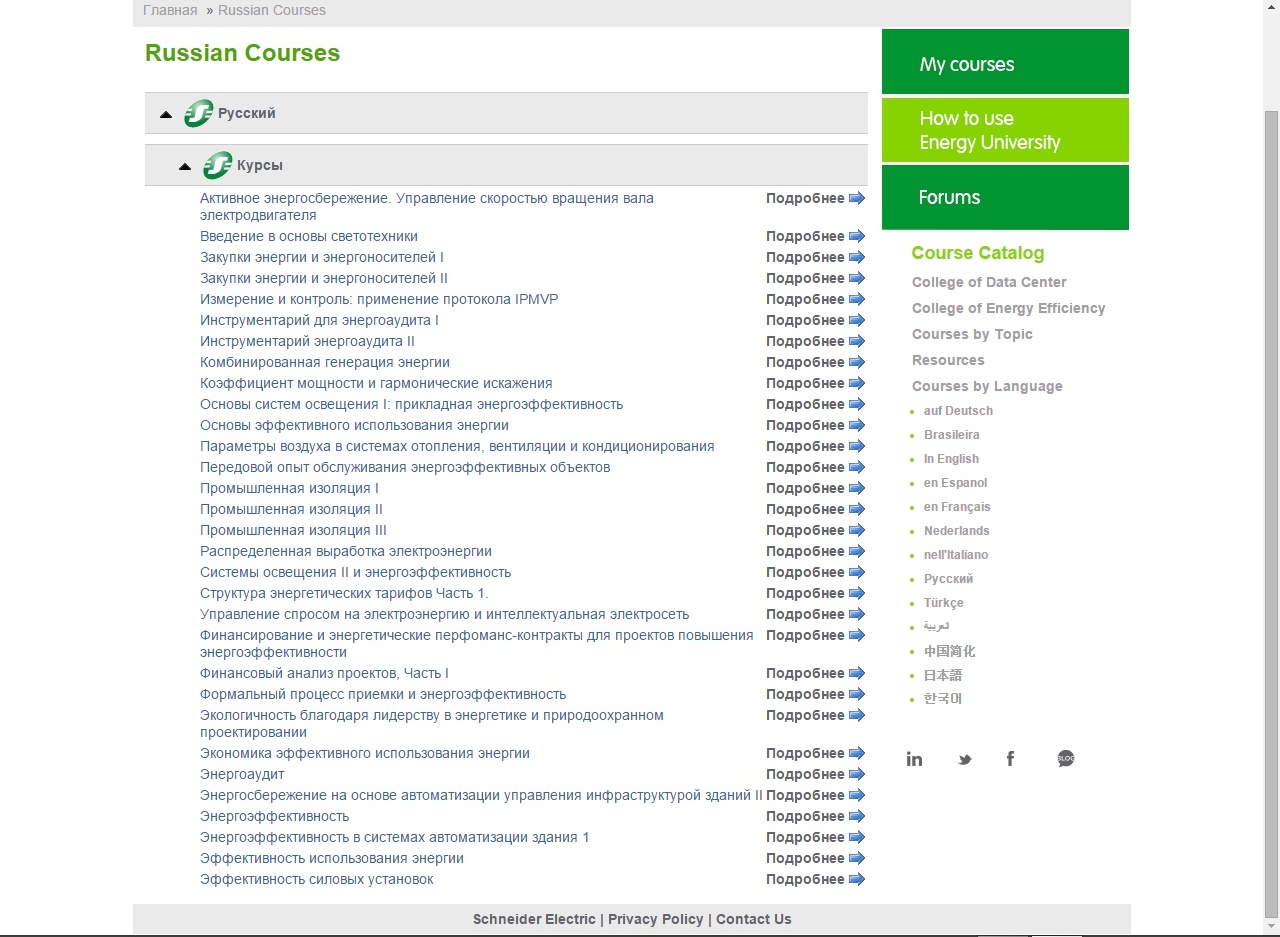
Task: Collapse the Русский section triangle
Action: pos(166,114)
